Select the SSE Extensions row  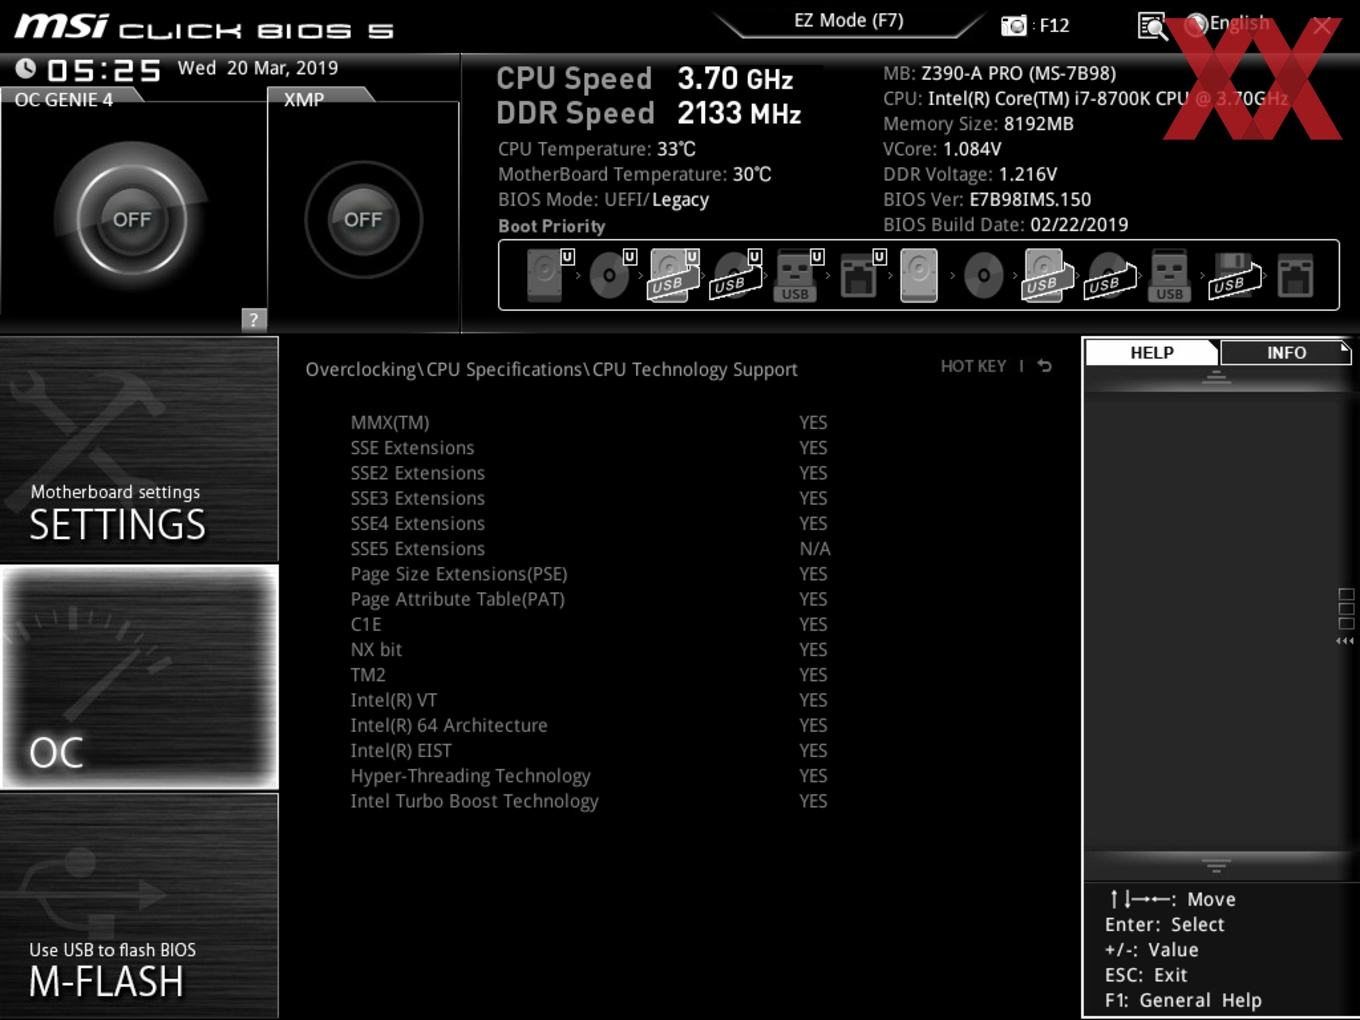(x=590, y=447)
